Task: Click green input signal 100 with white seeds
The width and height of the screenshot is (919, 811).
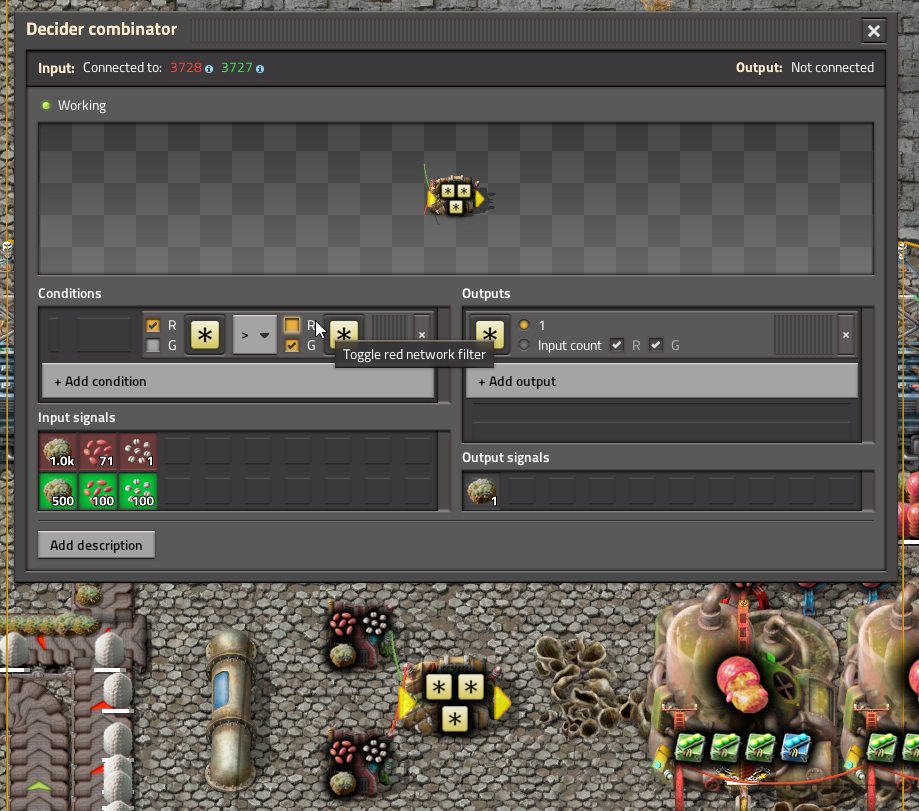Action: click(138, 491)
